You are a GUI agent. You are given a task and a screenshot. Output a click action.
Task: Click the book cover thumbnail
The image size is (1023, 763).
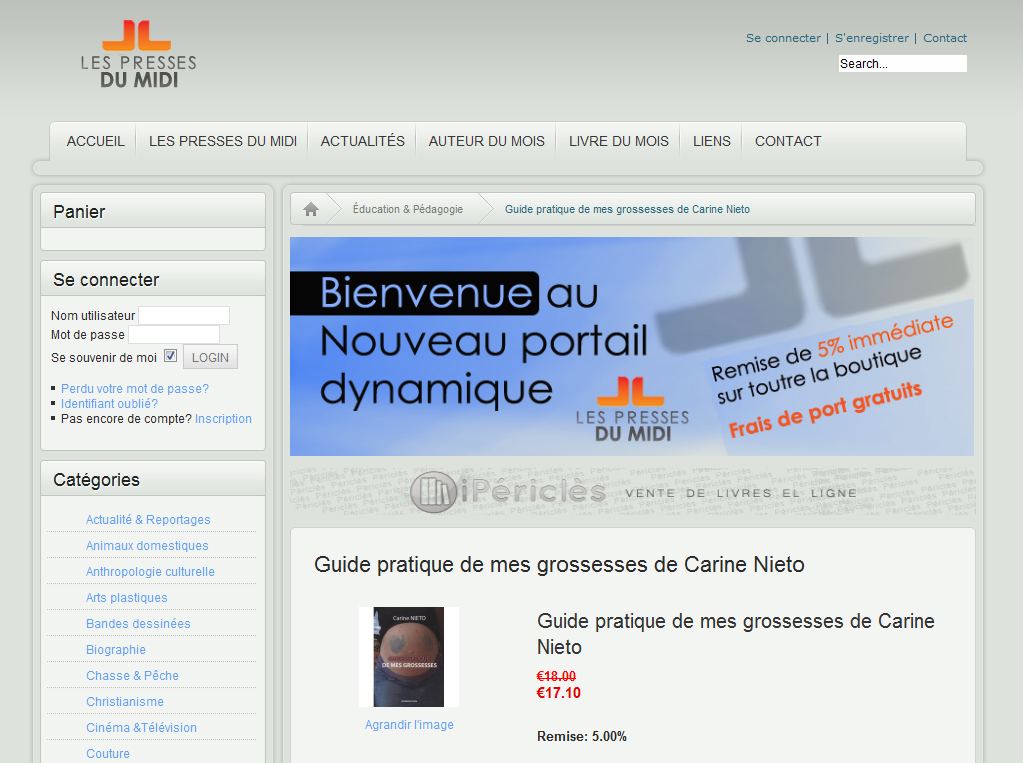pyautogui.click(x=408, y=657)
